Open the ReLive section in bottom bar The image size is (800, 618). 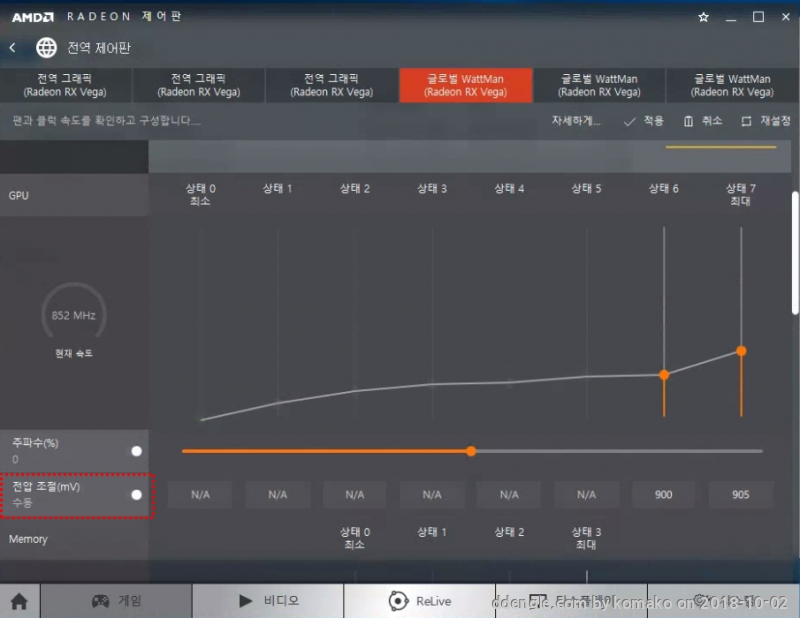[419, 601]
